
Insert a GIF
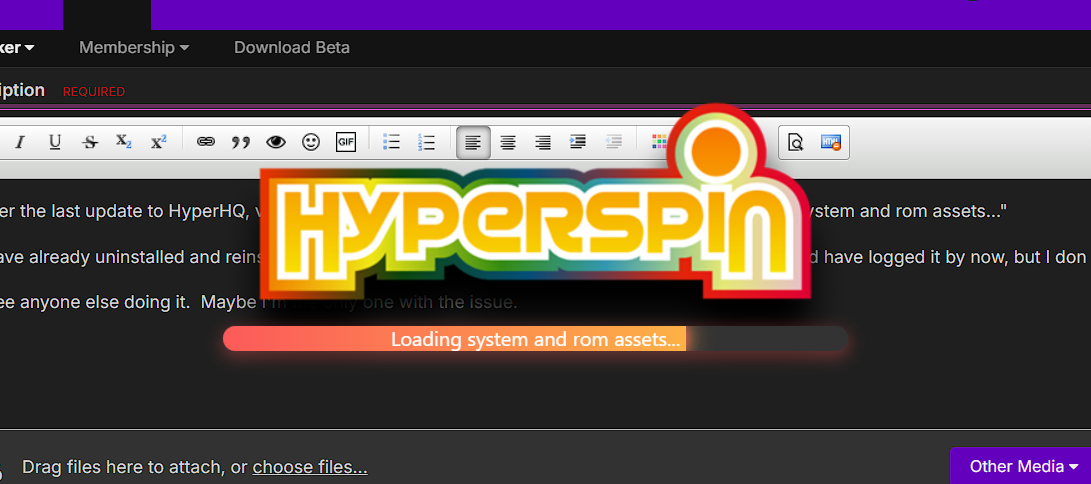click(346, 142)
